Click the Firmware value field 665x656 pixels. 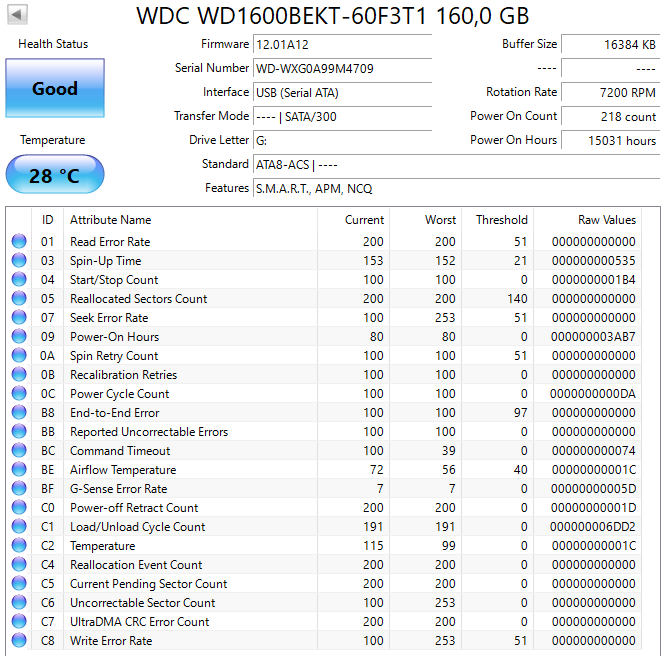(343, 44)
